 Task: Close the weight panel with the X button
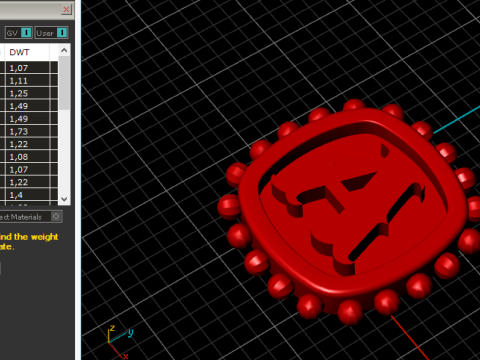pyautogui.click(x=66, y=9)
